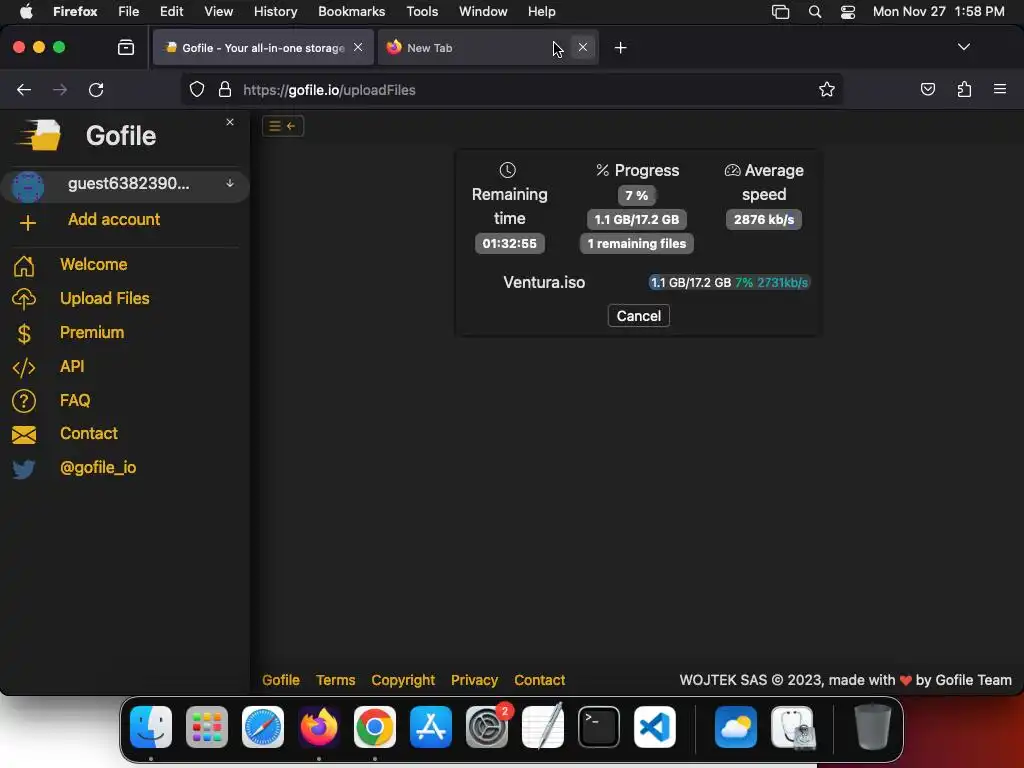
Task: Open the Contact link in sidebar
Action: 89,434
